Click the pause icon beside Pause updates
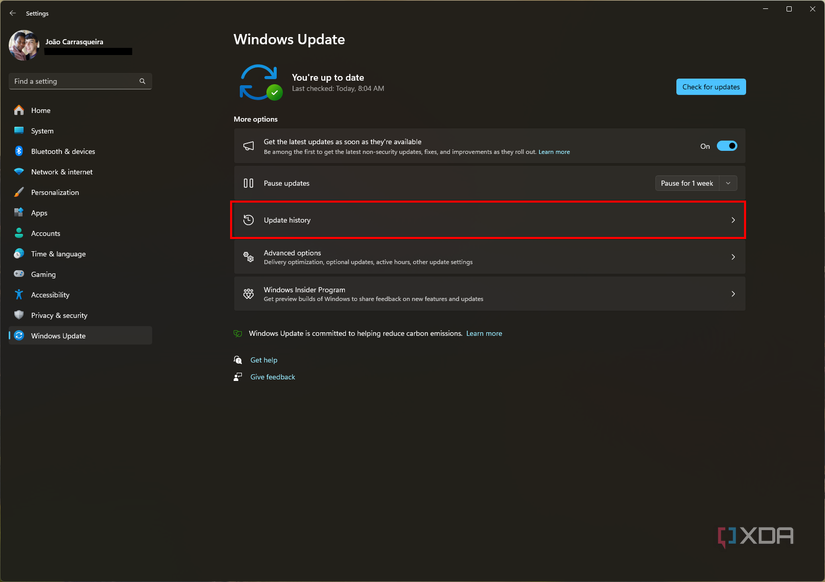825x582 pixels. click(248, 183)
